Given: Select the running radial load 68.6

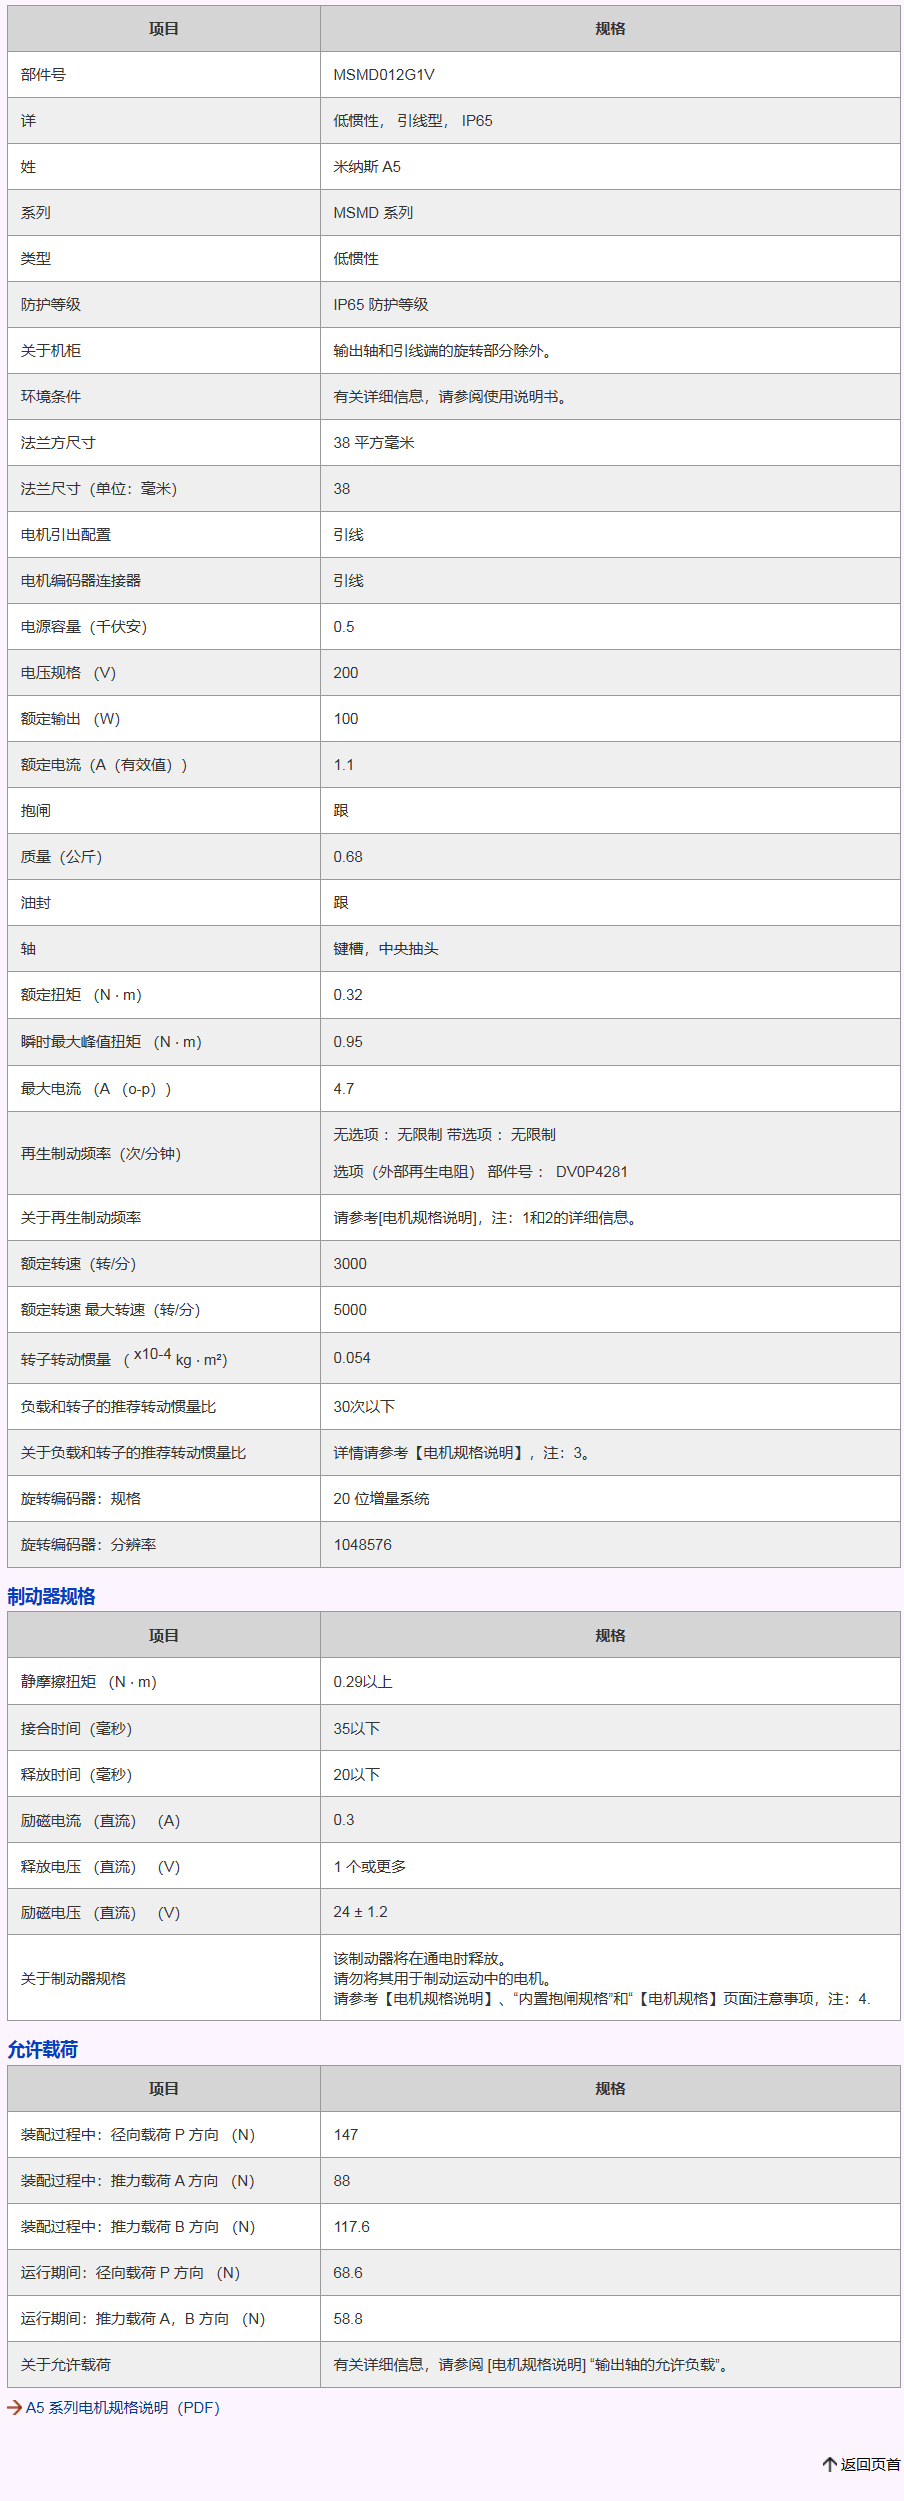Looking at the screenshot, I should [x=348, y=2273].
